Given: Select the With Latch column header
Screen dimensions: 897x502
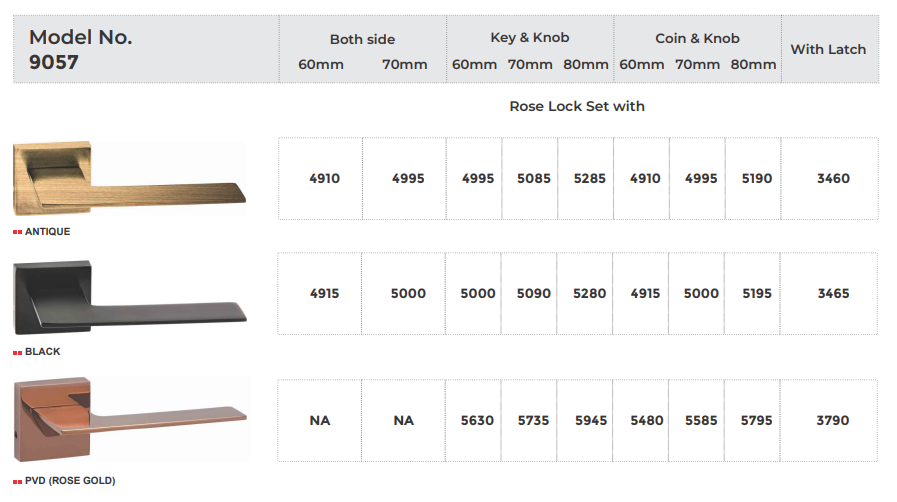Looking at the screenshot, I should [828, 49].
